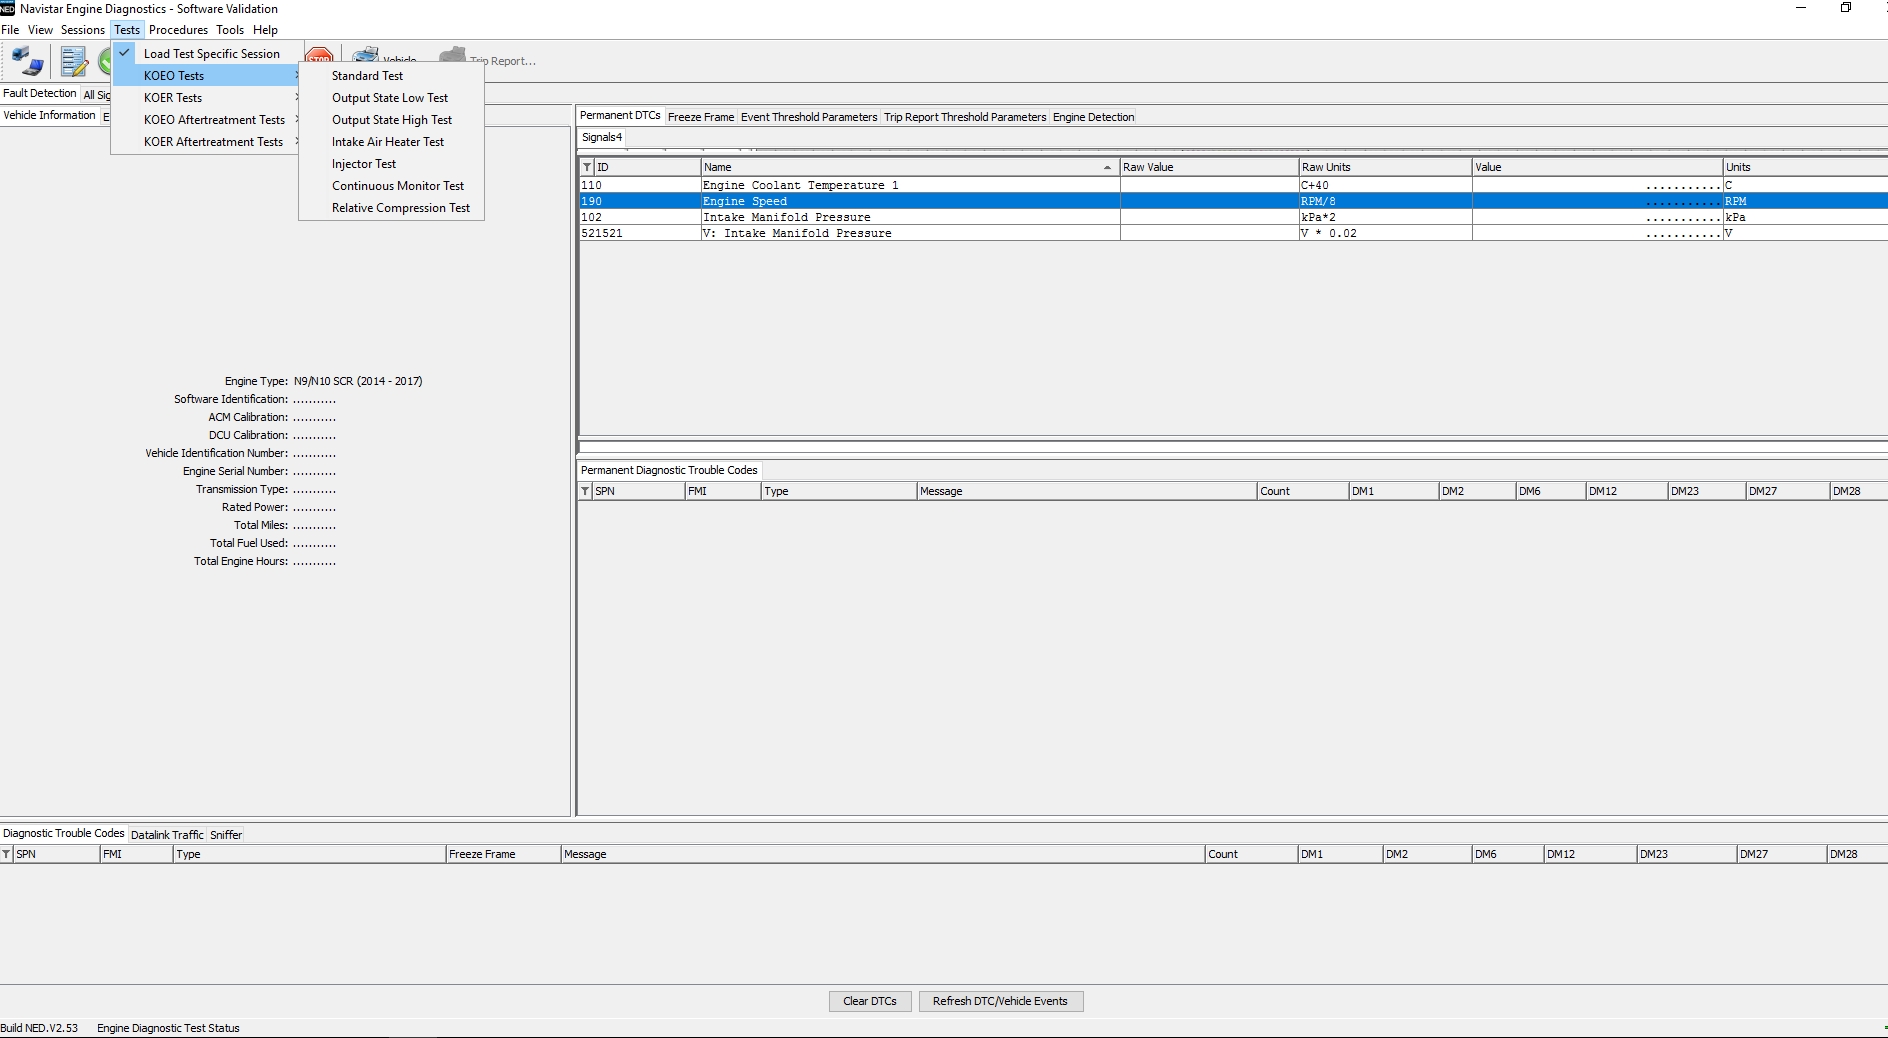Click the filter icon in the bottom DTC table
The width and height of the screenshot is (1888, 1038).
point(7,855)
